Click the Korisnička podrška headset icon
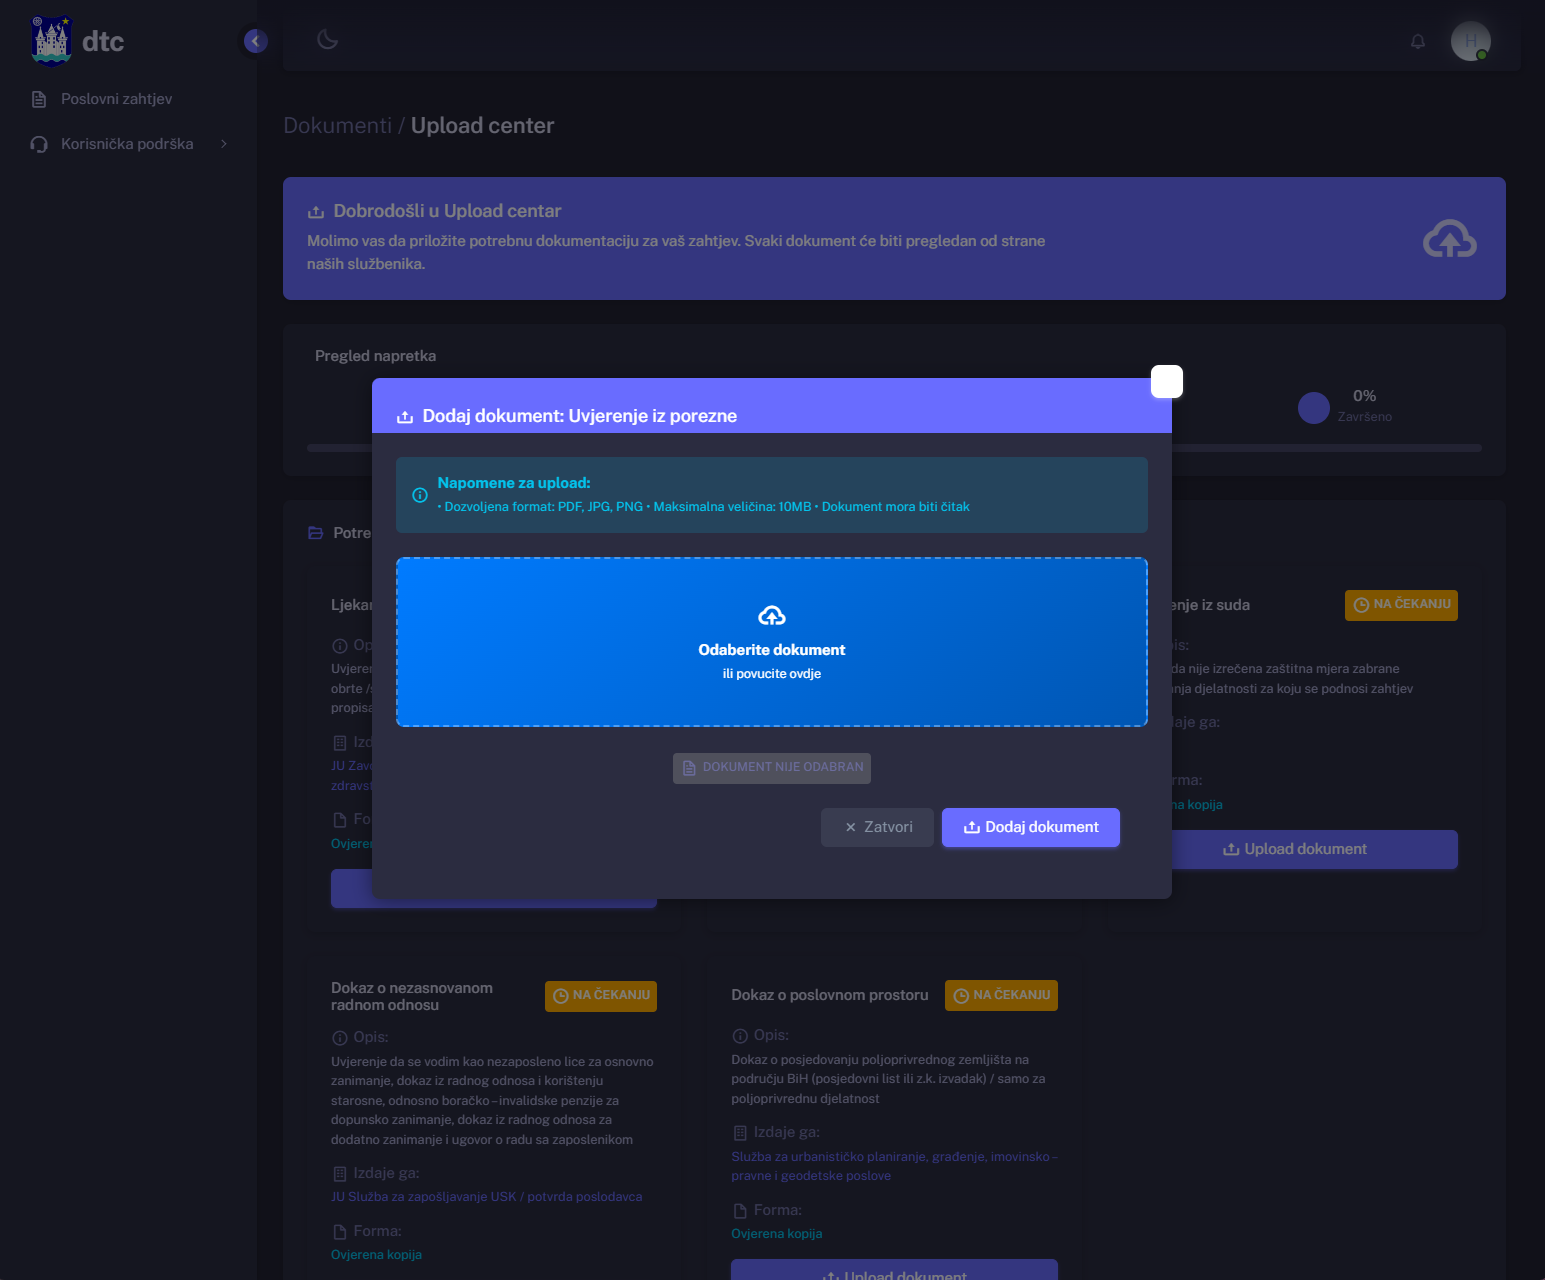The height and width of the screenshot is (1280, 1545). [x=39, y=144]
